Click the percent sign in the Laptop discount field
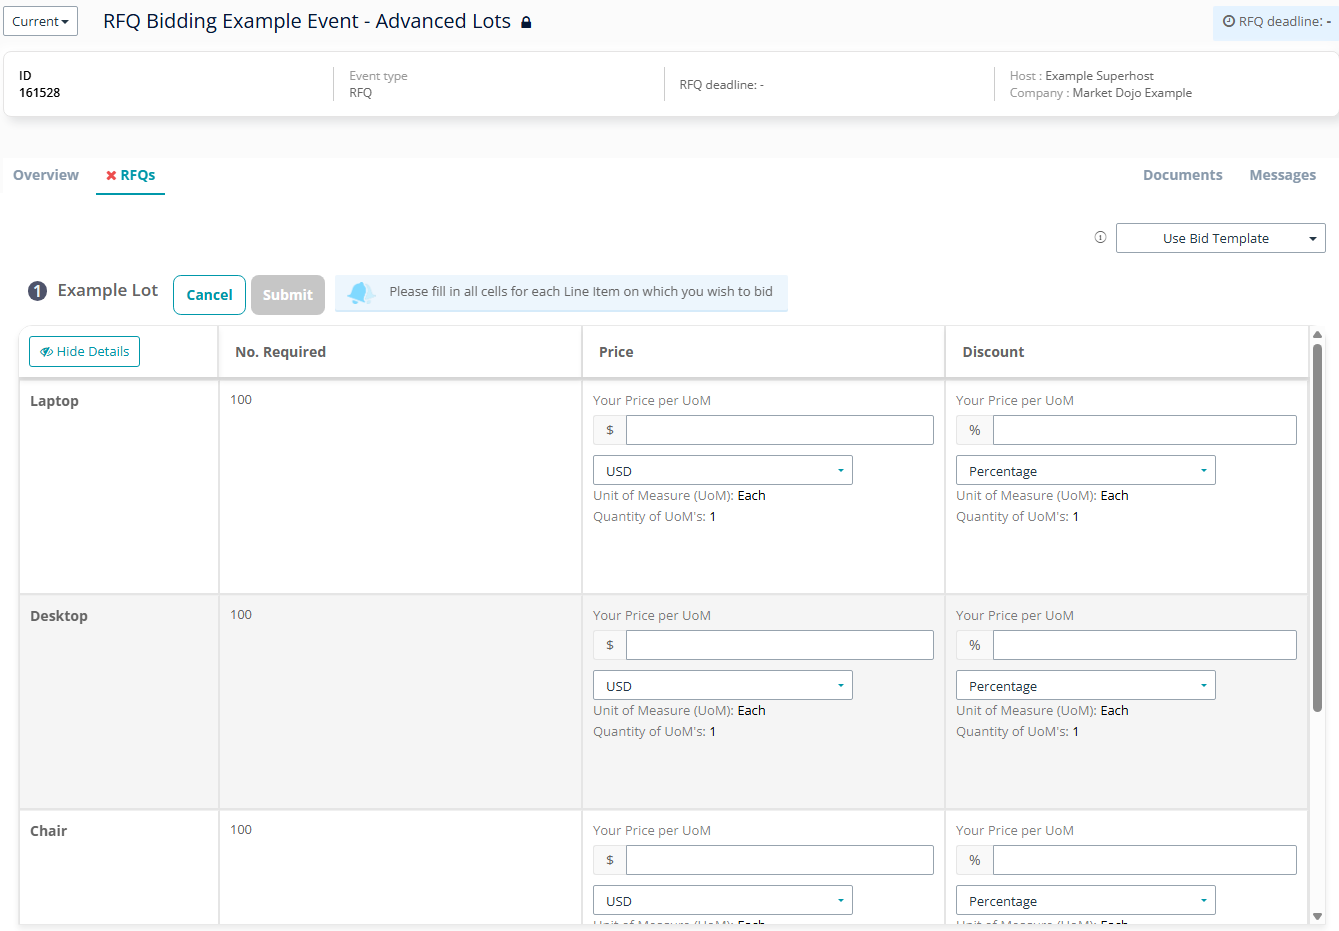 pos(975,430)
